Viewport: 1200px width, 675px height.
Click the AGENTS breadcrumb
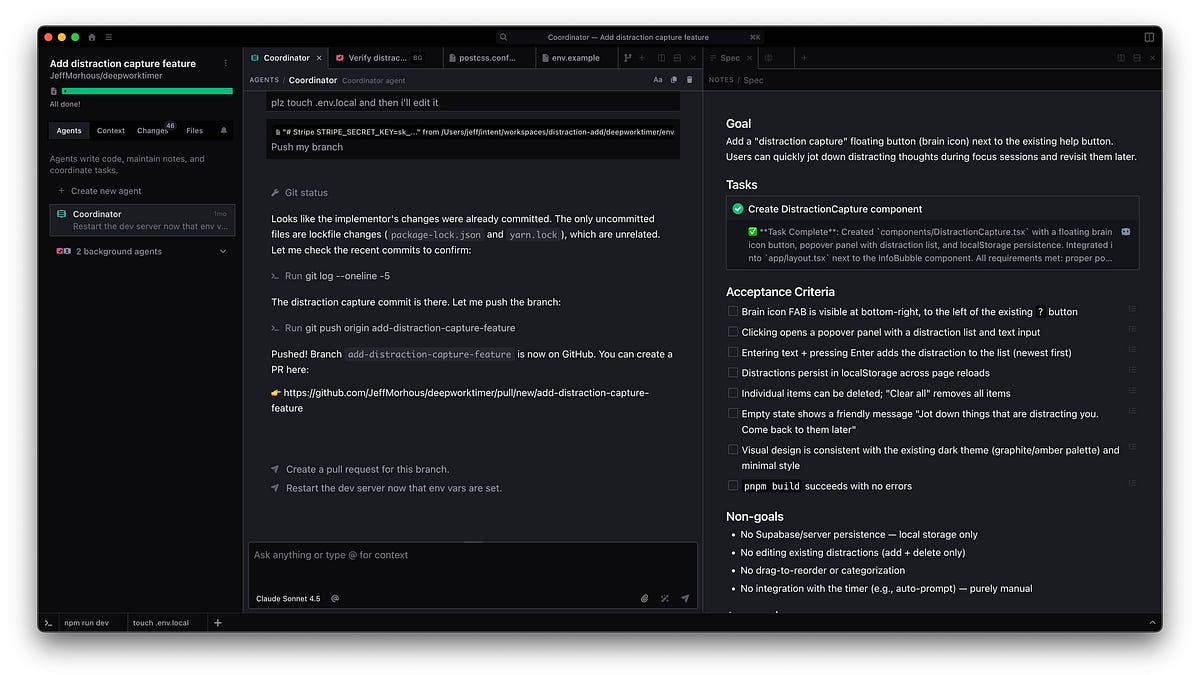[264, 80]
